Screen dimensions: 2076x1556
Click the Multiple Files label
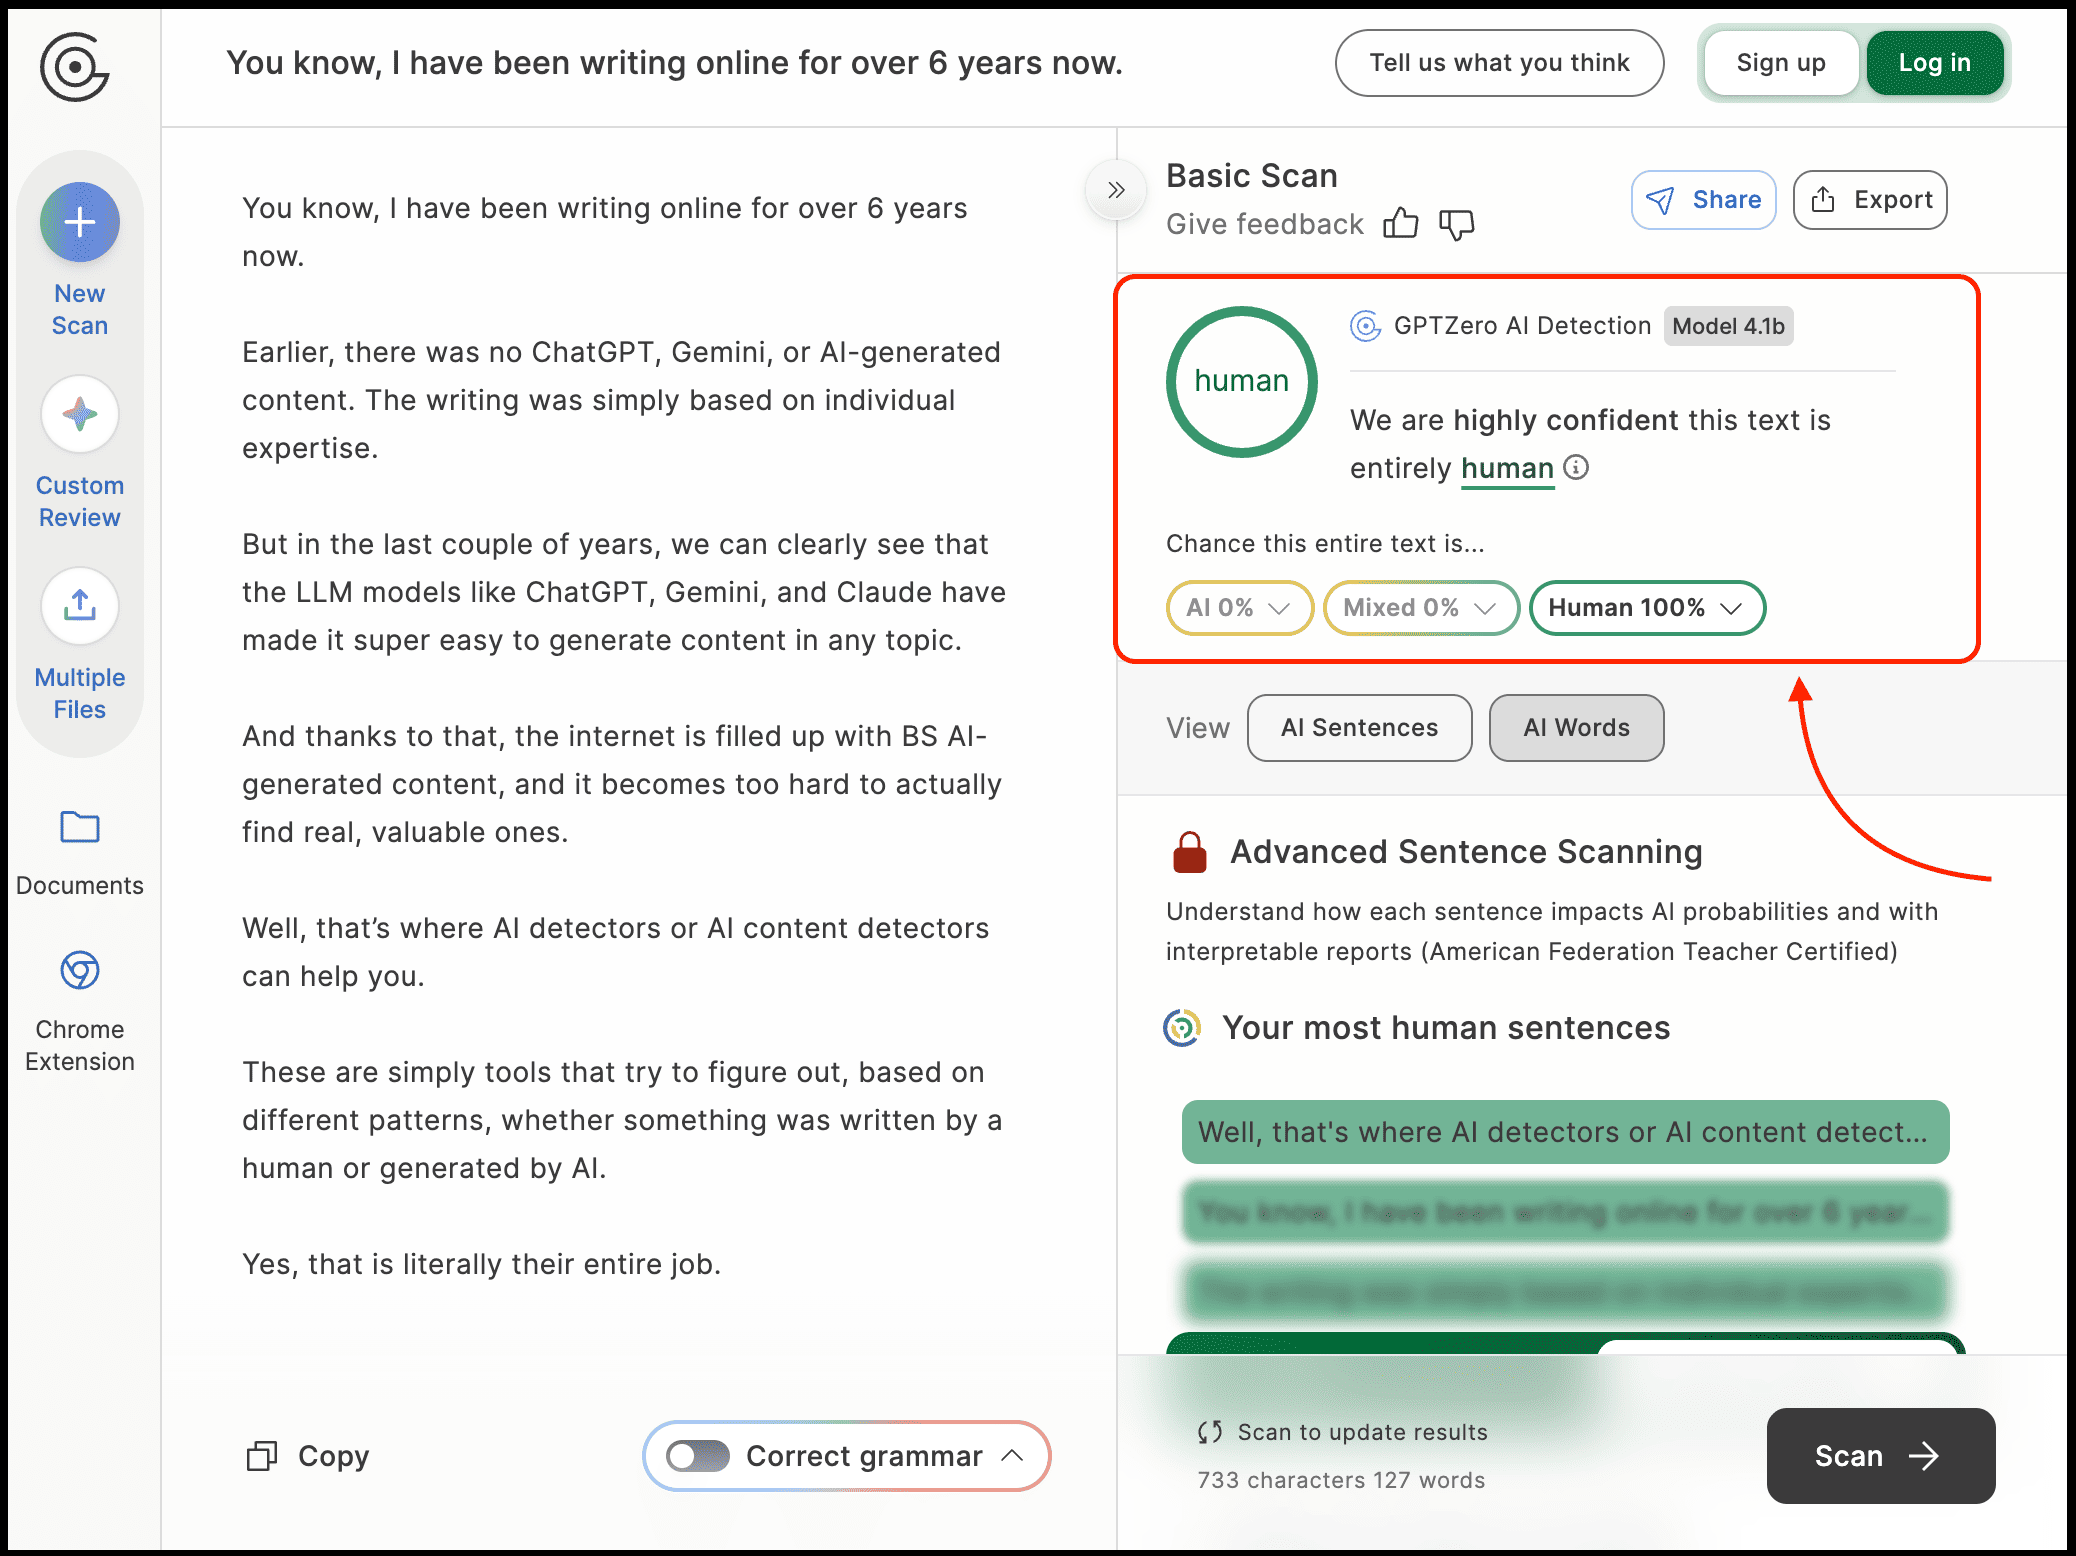[80, 694]
